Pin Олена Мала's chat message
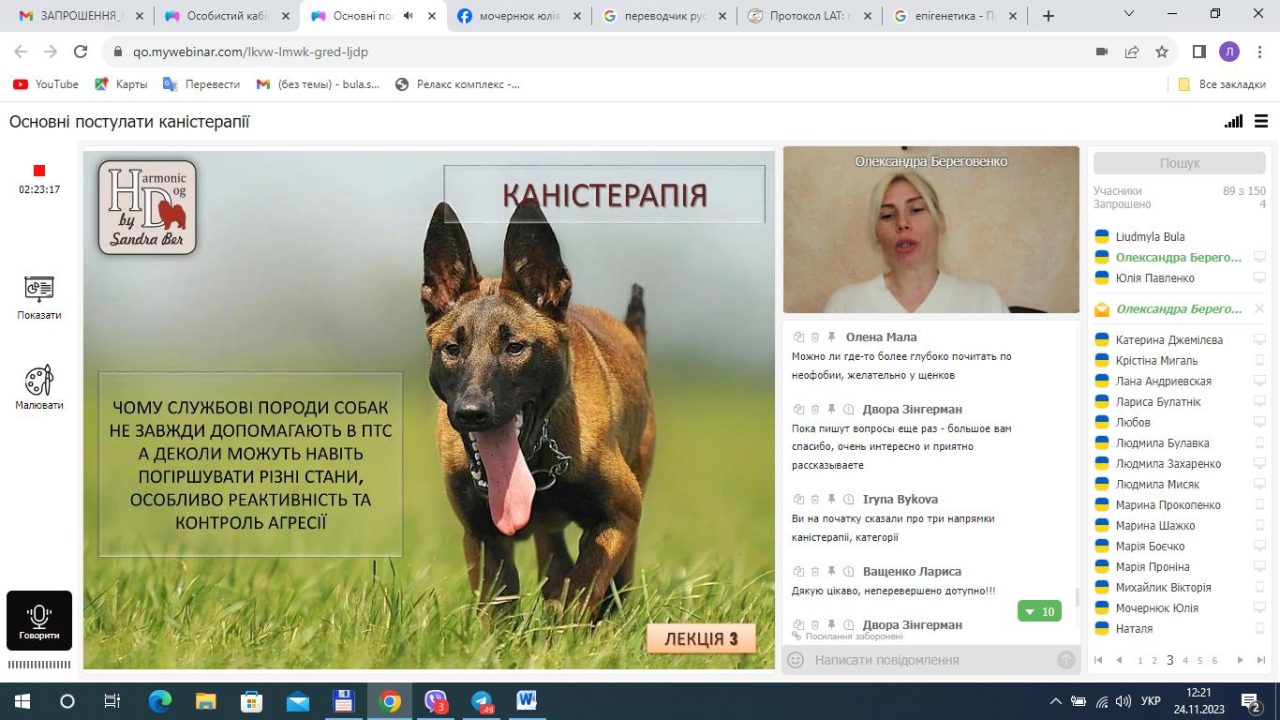This screenshot has height=720, width=1280. point(831,338)
